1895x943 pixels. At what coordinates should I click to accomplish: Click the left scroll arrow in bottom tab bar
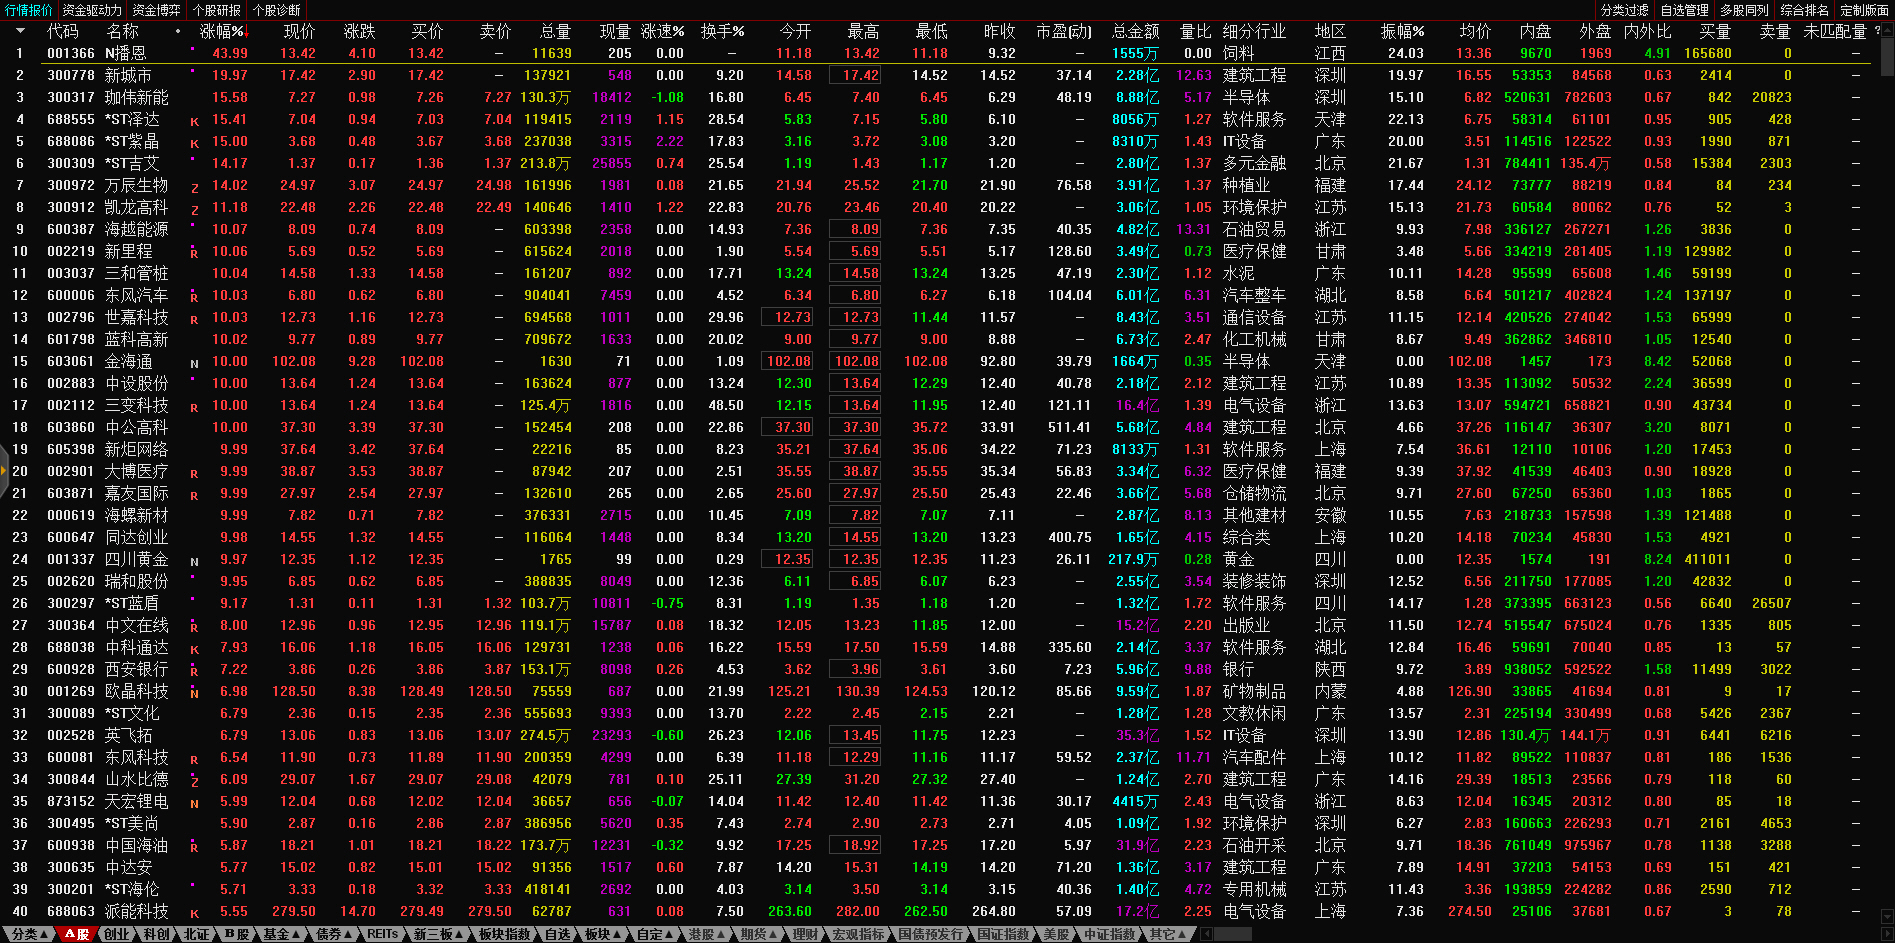click(x=1207, y=934)
